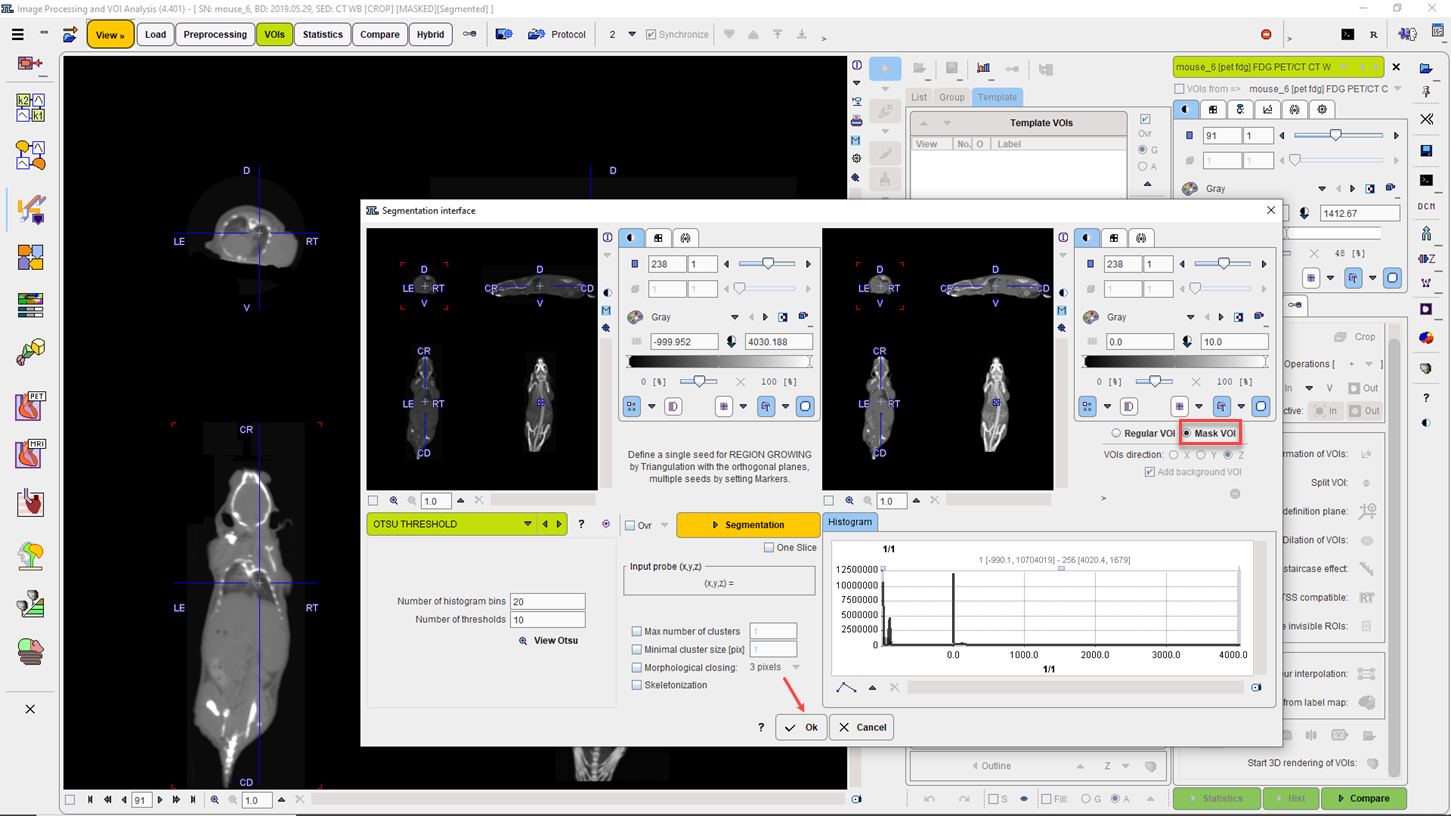
Task: Open the OTSU THRESHOLD method dropdown
Action: click(527, 524)
